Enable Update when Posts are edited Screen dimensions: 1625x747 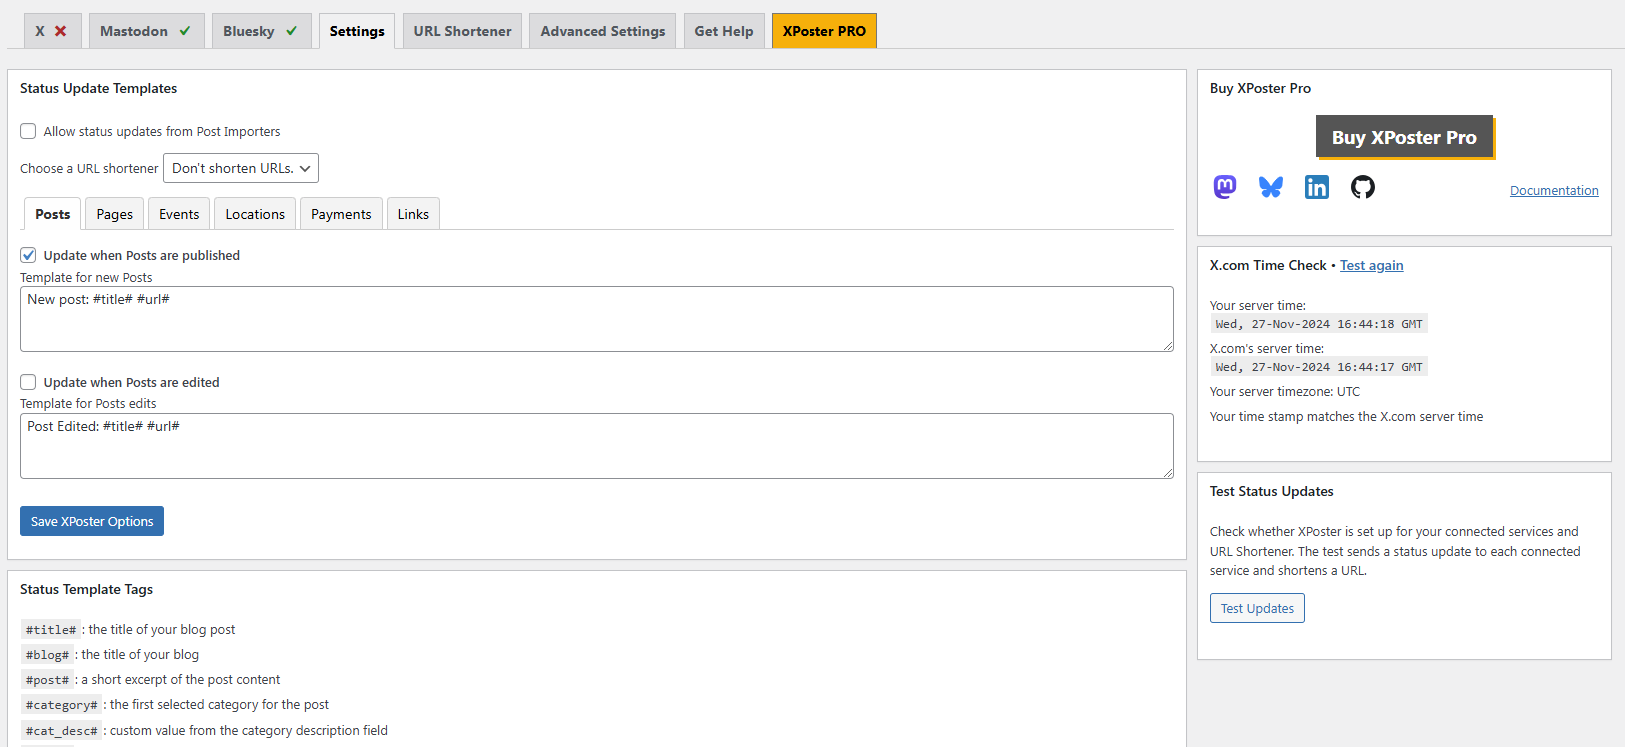[x=28, y=382]
